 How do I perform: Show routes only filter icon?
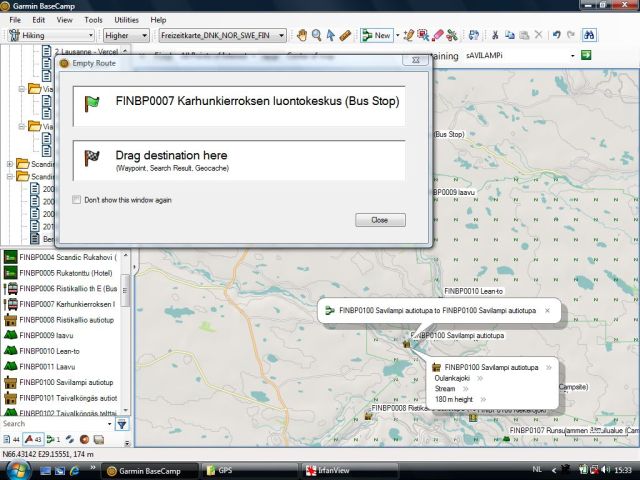52,440
